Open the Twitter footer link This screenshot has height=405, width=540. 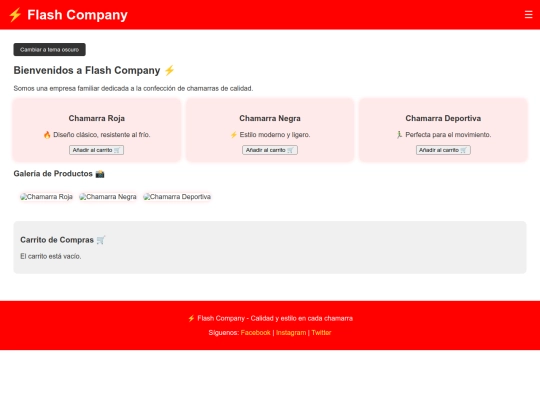321,333
